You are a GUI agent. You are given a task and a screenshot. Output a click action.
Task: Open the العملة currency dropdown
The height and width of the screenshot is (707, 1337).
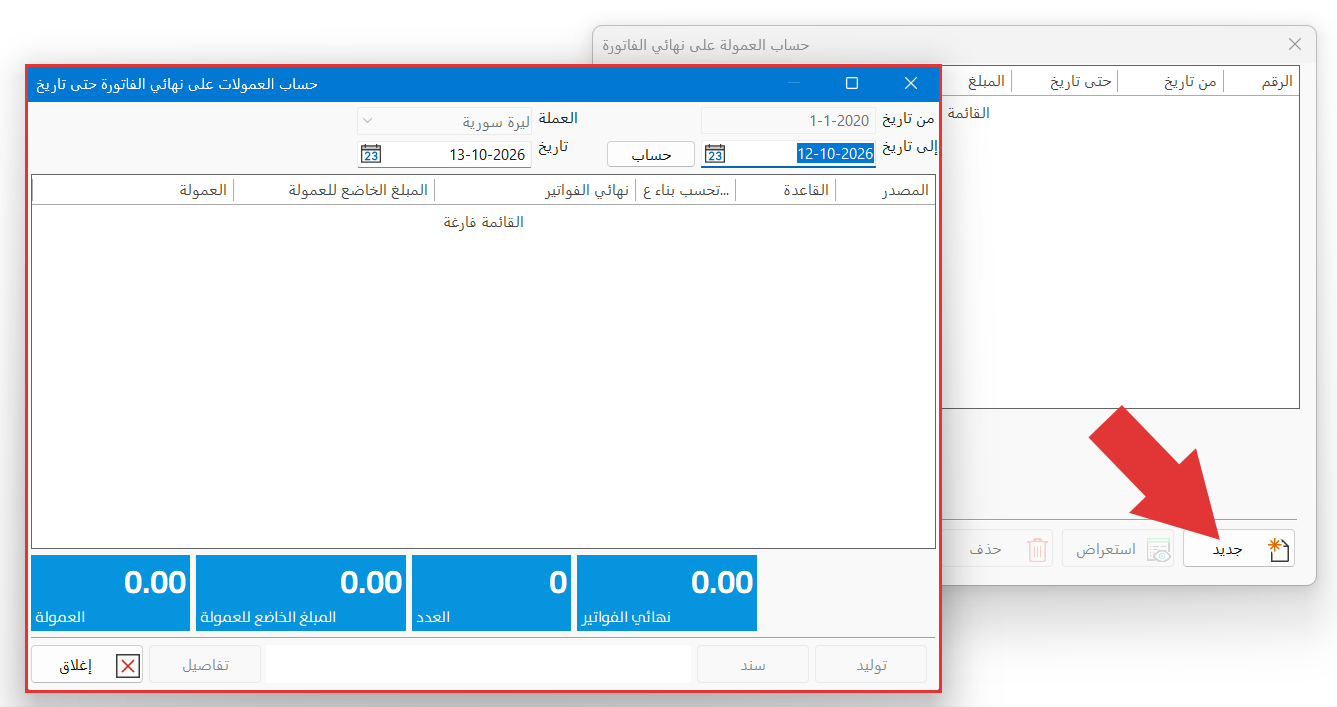click(x=444, y=121)
